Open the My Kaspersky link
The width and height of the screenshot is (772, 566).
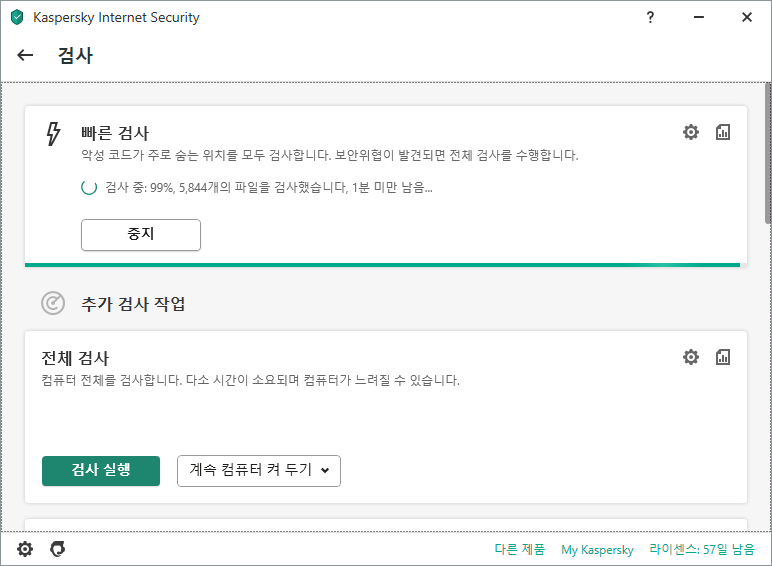point(597,549)
